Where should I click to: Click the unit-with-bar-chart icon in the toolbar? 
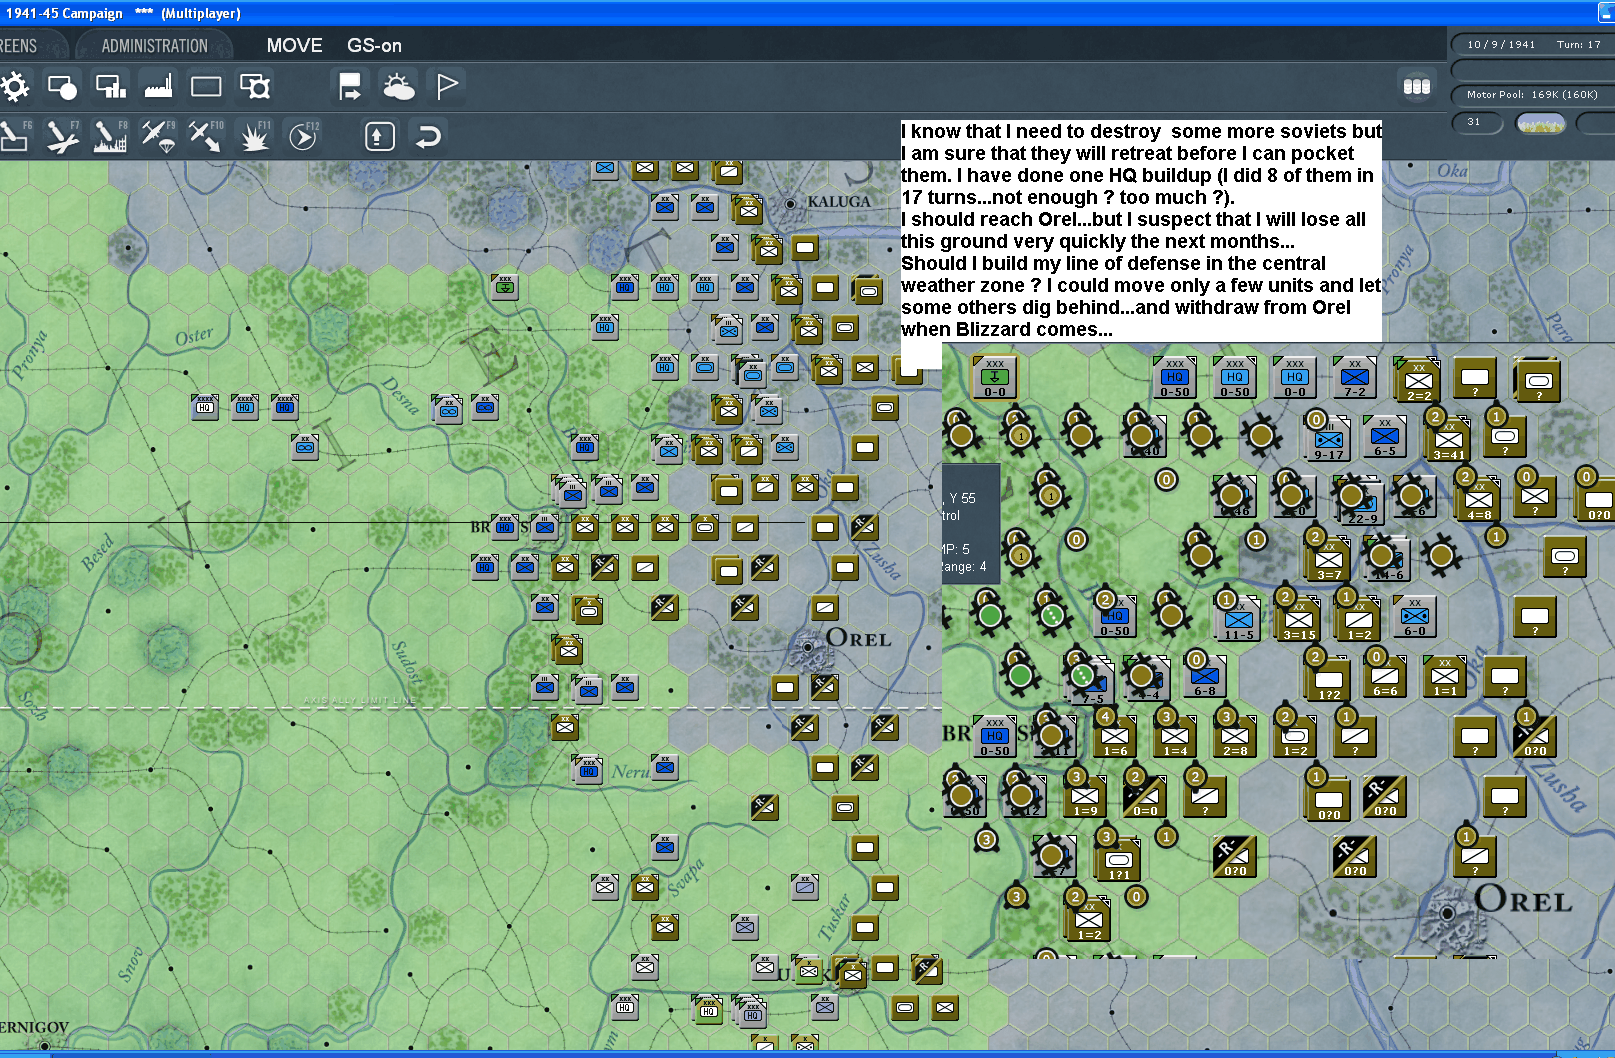[x=110, y=87]
